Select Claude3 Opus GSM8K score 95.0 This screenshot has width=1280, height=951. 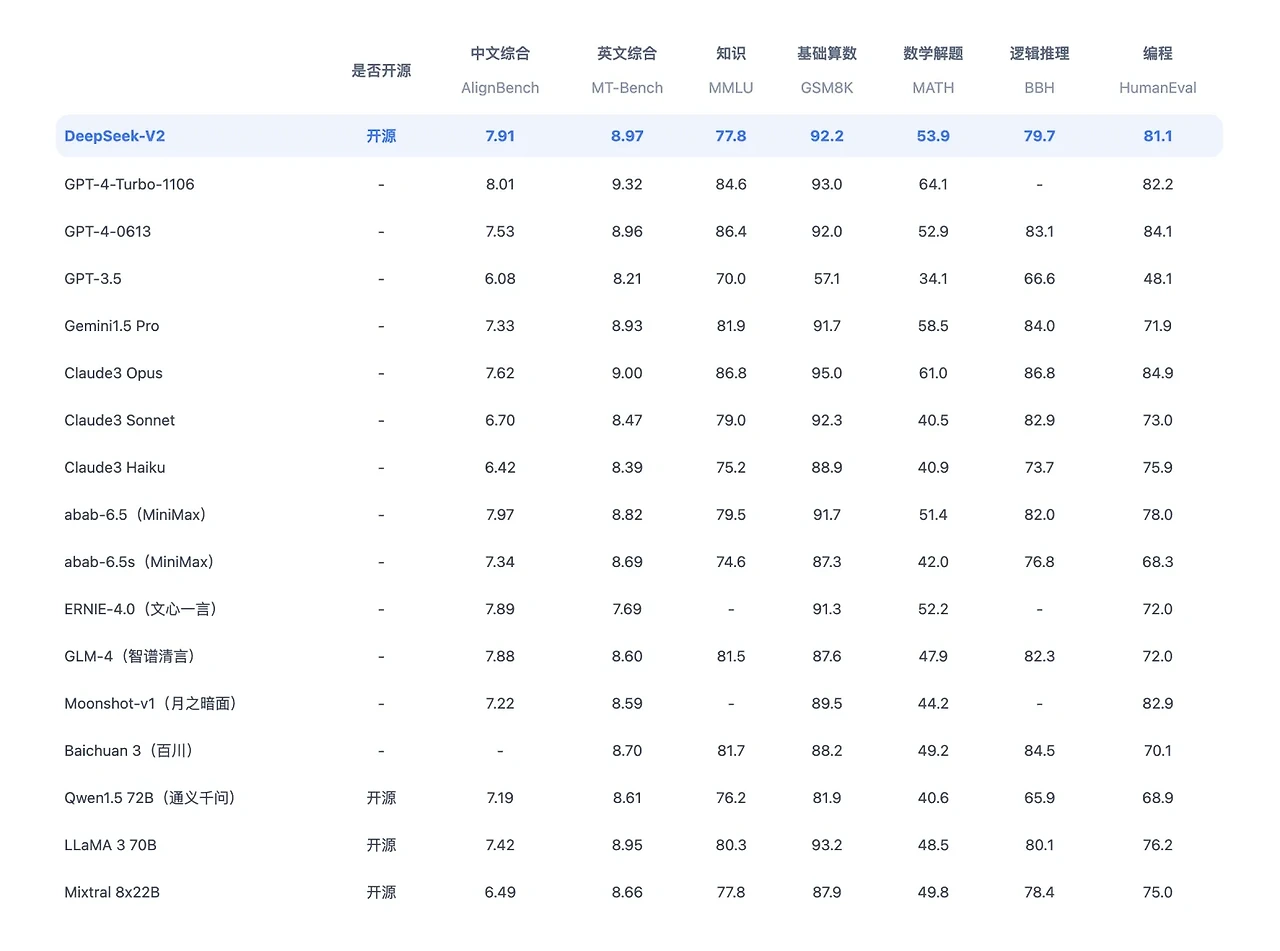827,373
